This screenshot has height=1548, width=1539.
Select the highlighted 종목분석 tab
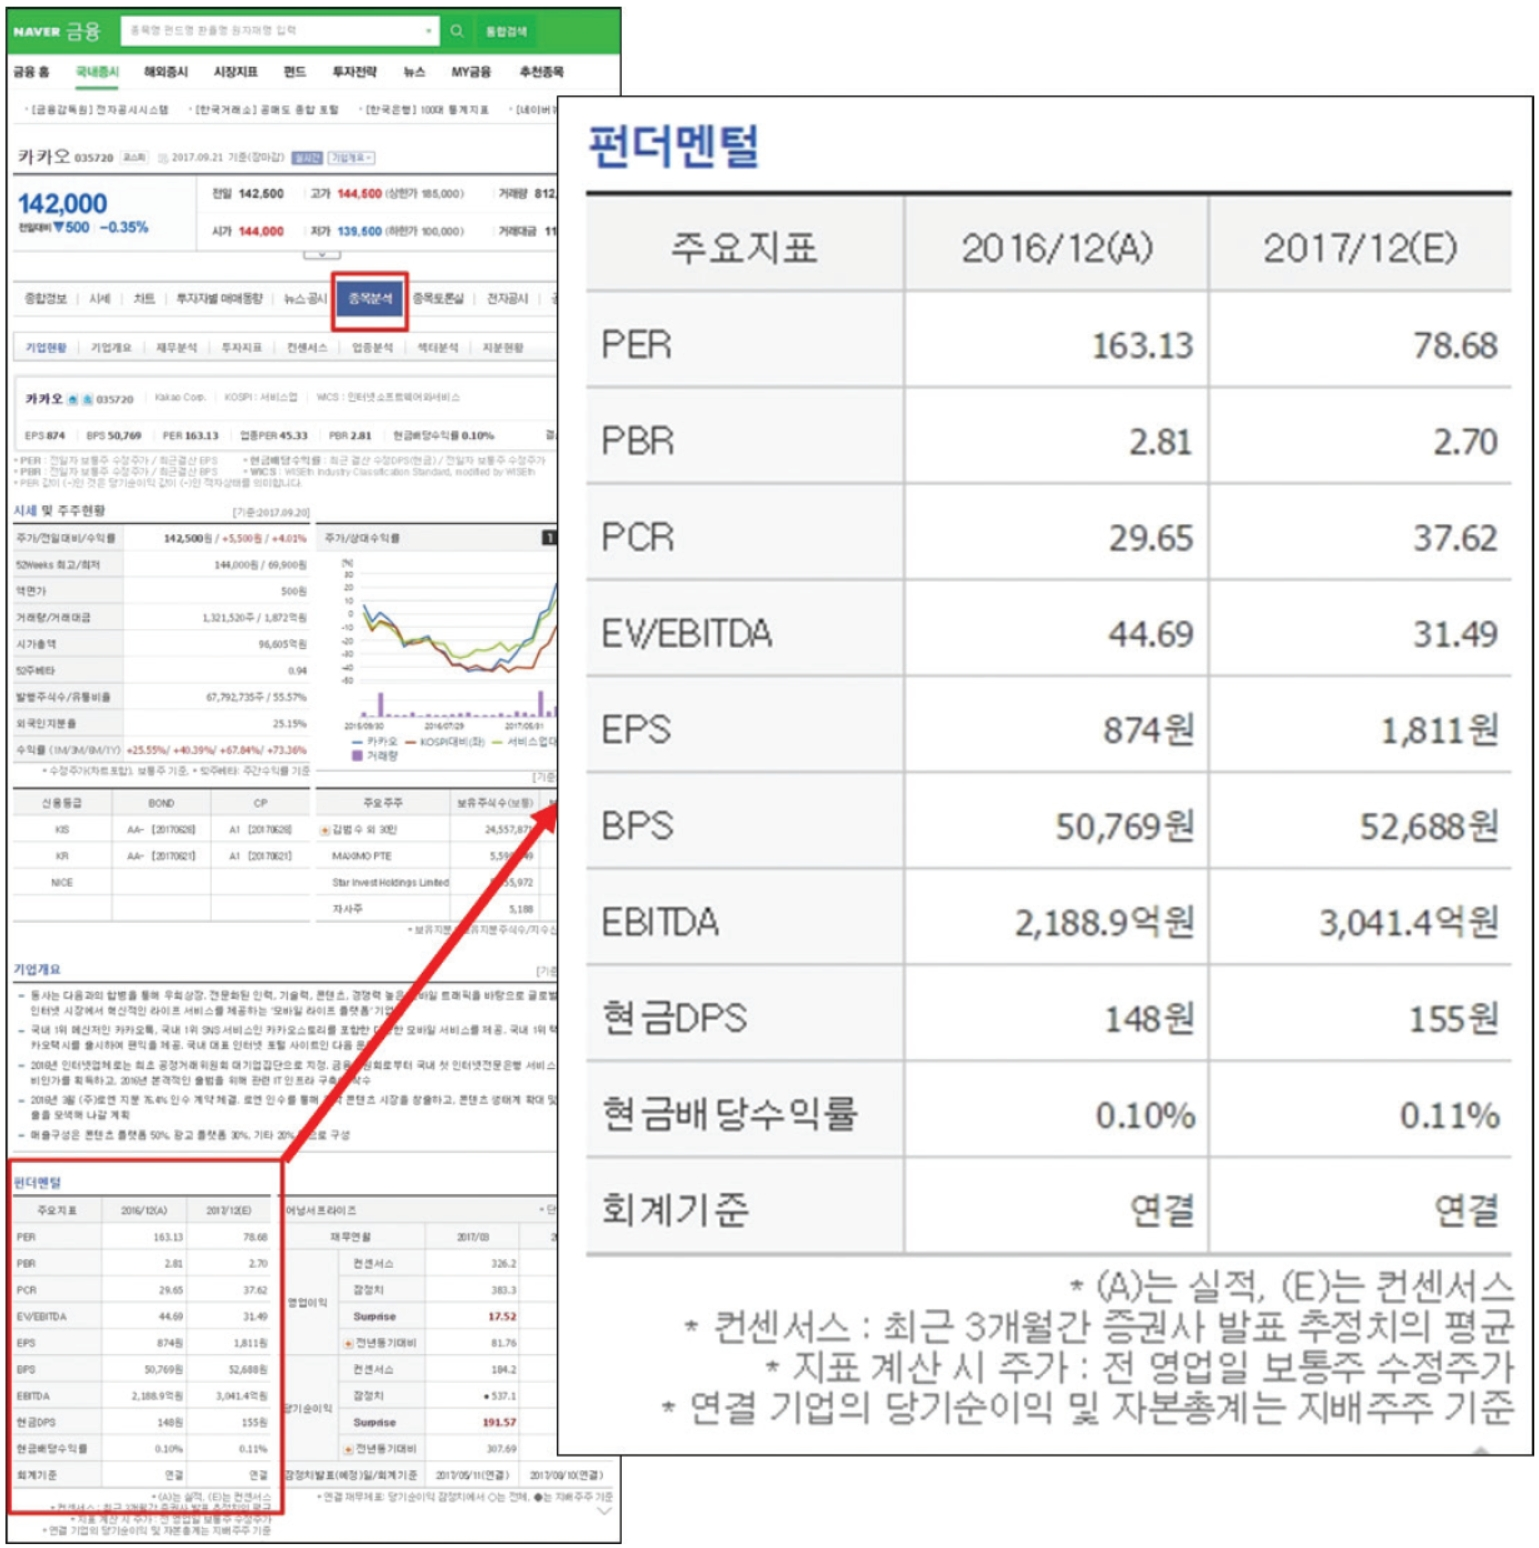pos(370,299)
